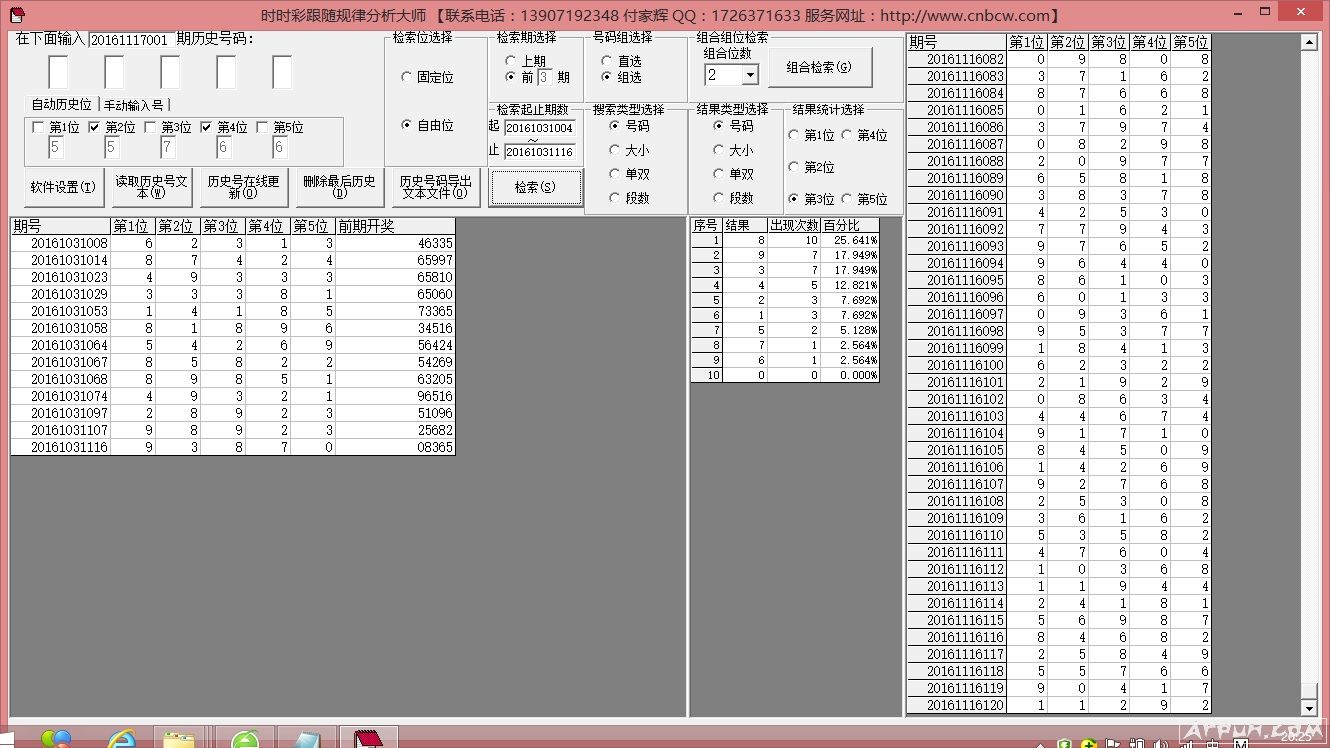This screenshot has width=1330, height=748.
Task: Click the 软件设置(T) button
Action: [x=63, y=187]
